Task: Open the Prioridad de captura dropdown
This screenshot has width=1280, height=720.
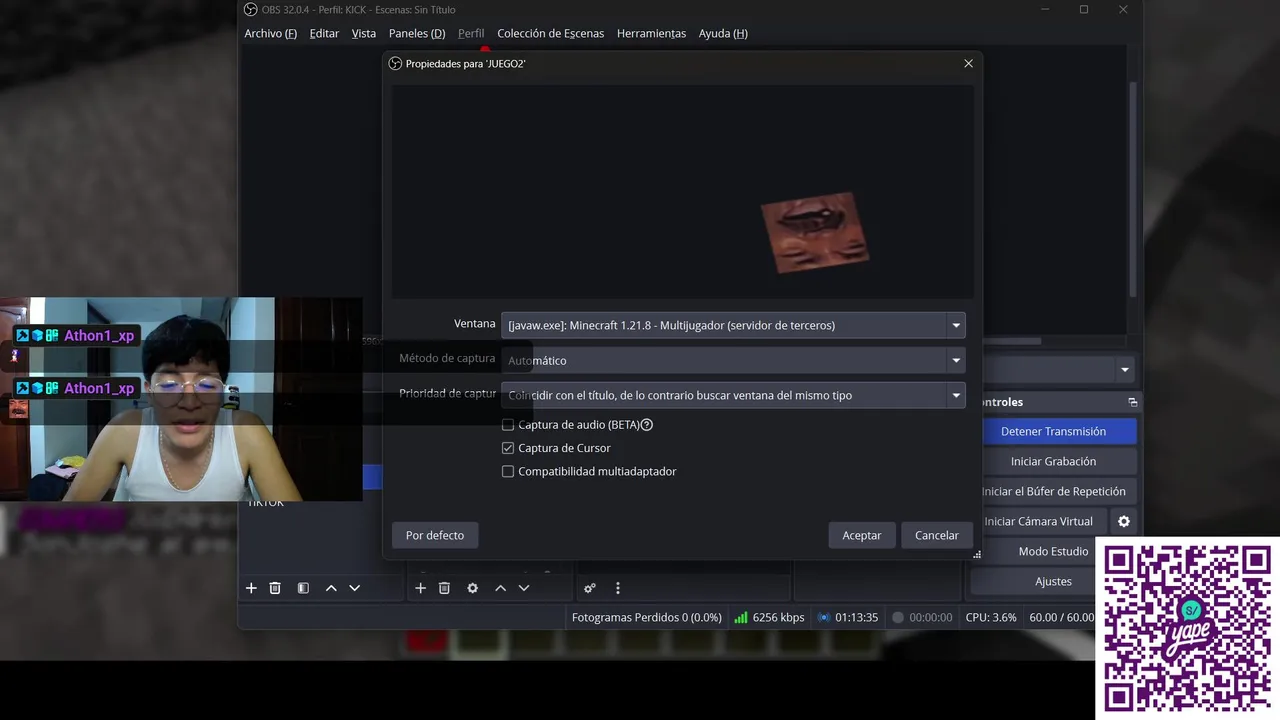Action: tap(733, 395)
